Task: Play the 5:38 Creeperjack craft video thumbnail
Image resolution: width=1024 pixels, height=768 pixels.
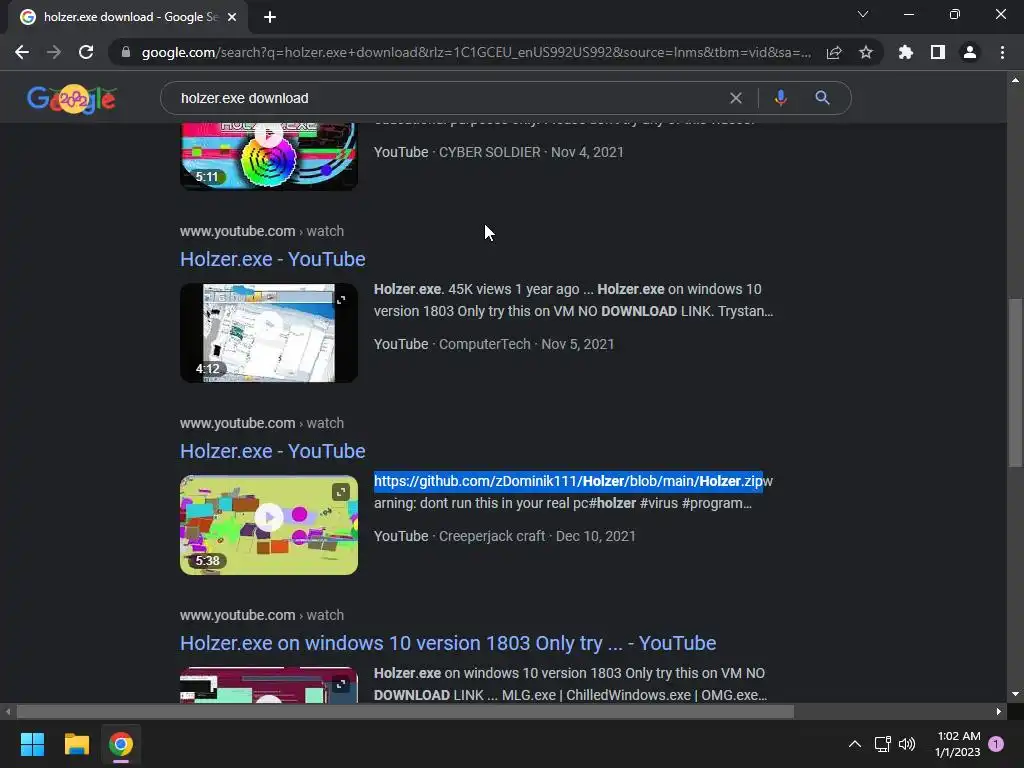Action: point(269,525)
